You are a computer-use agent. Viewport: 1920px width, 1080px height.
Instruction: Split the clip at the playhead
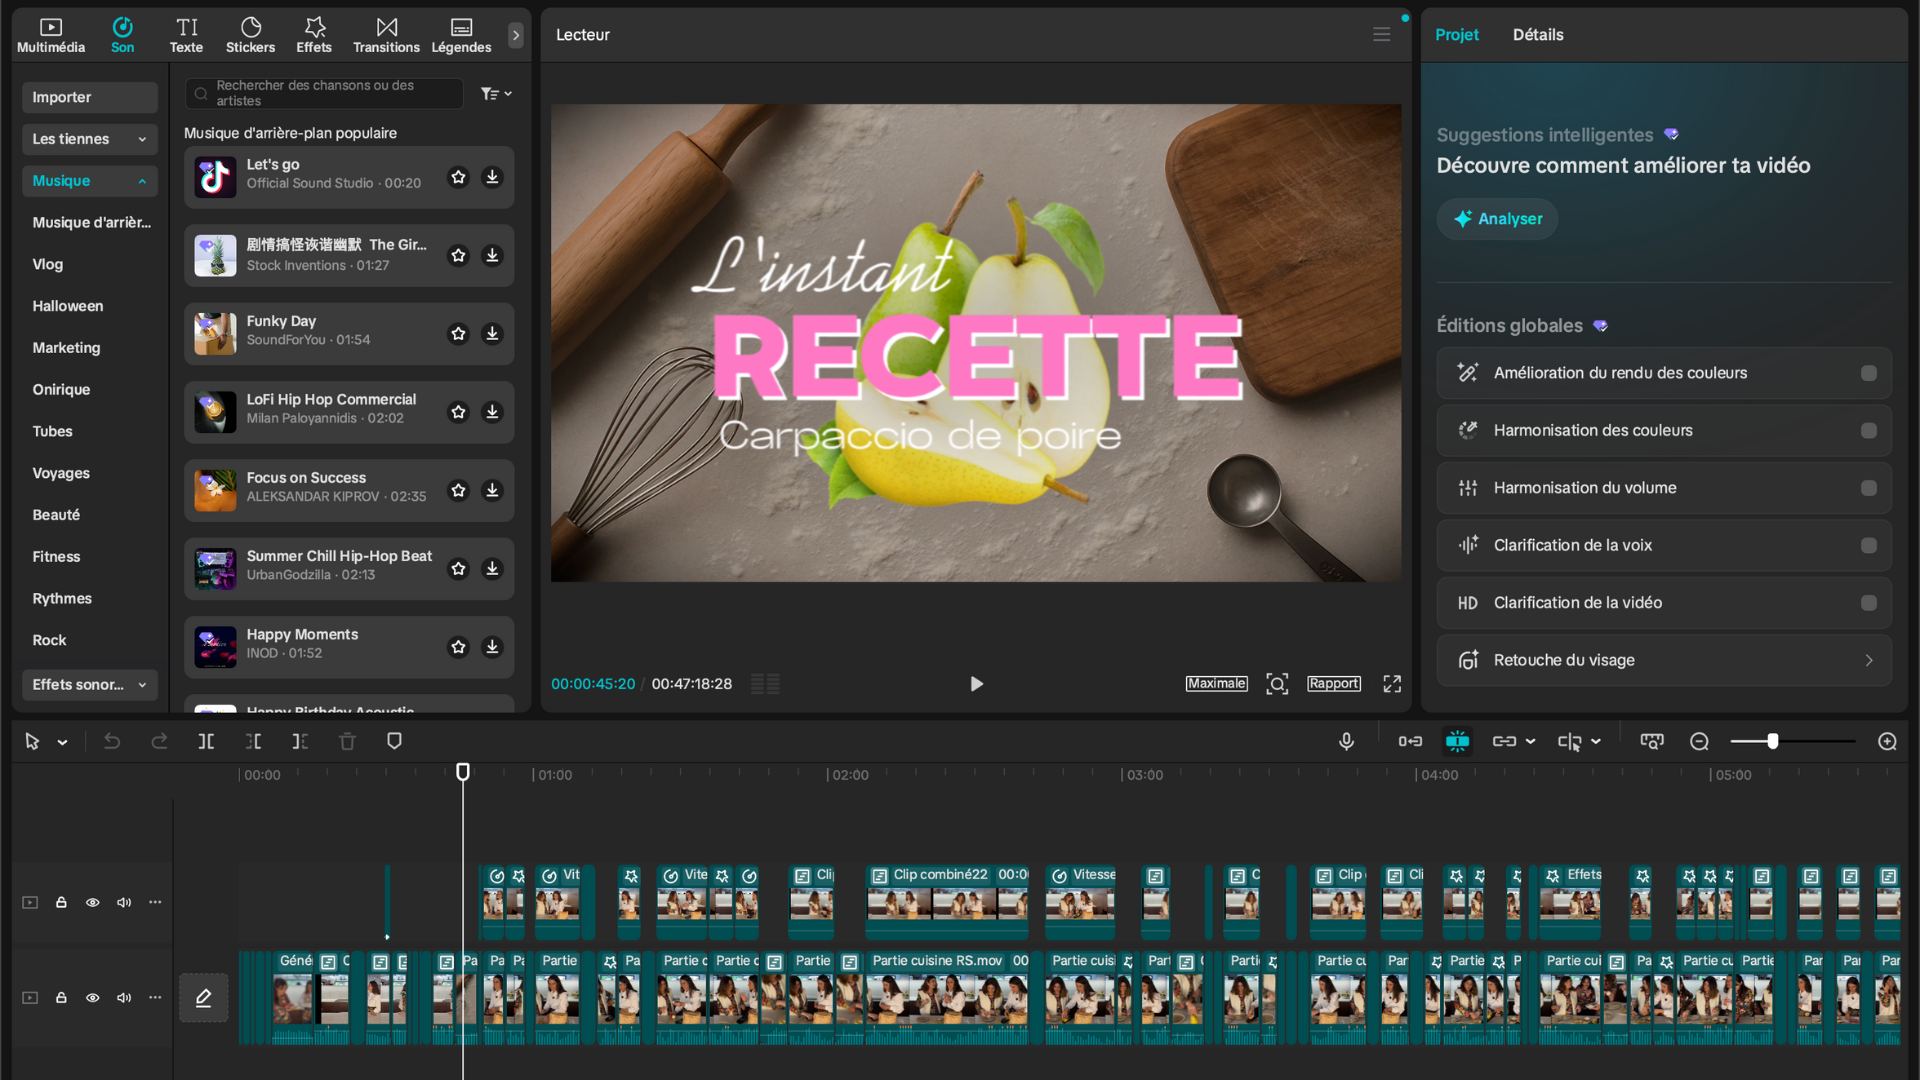206,741
